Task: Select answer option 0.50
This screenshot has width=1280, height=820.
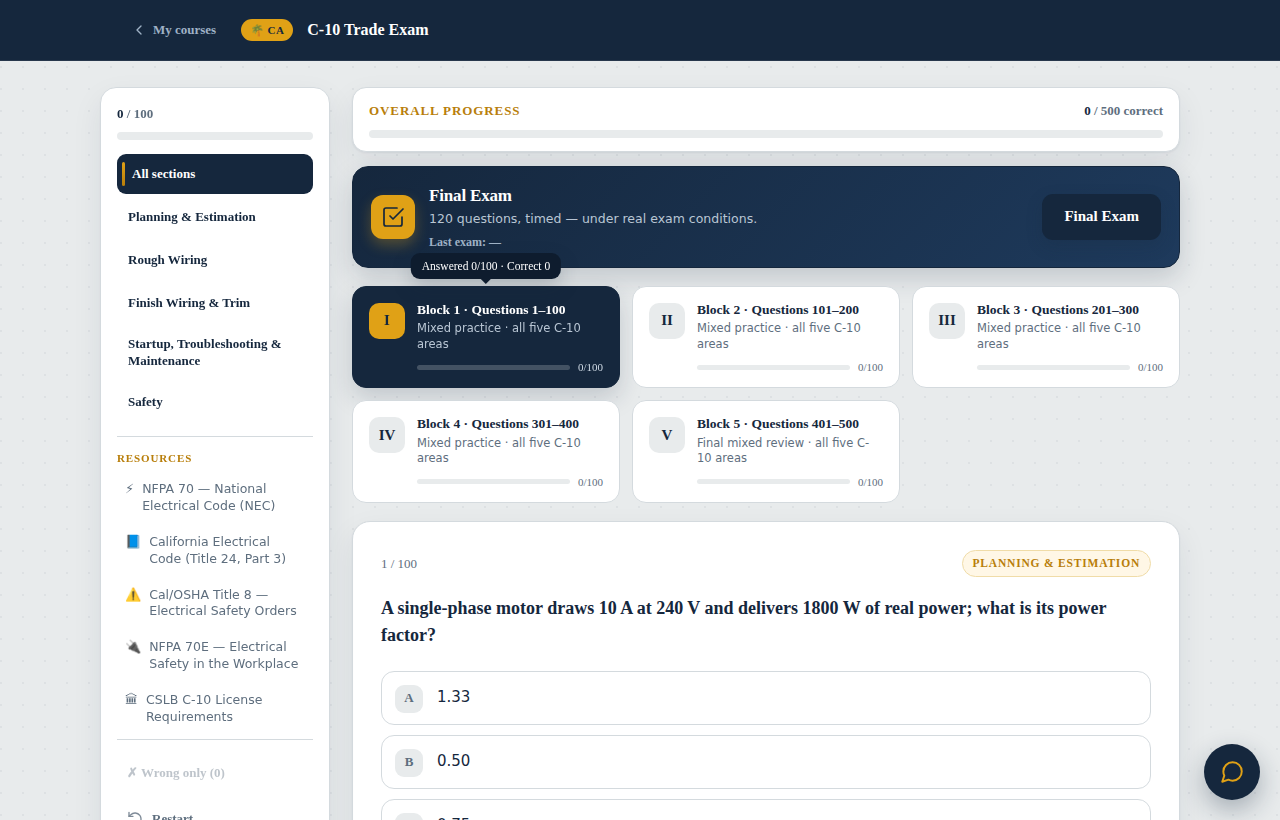Action: tap(766, 762)
